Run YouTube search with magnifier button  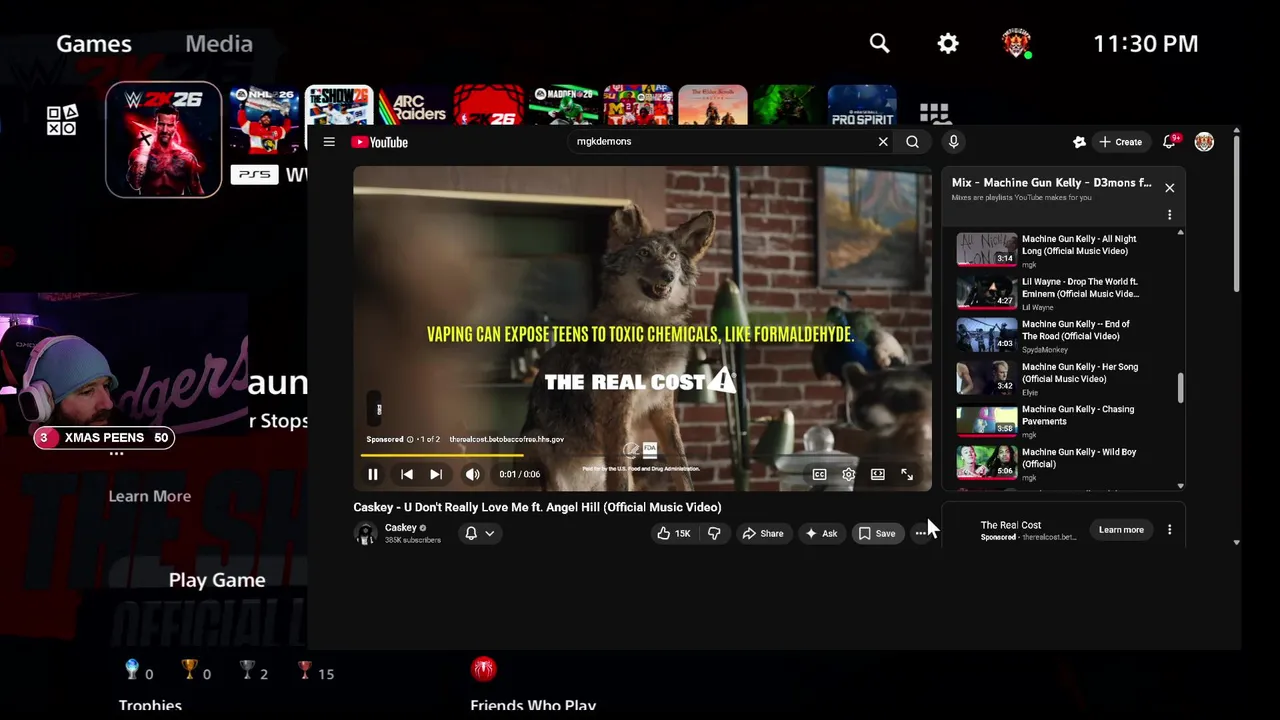(912, 142)
